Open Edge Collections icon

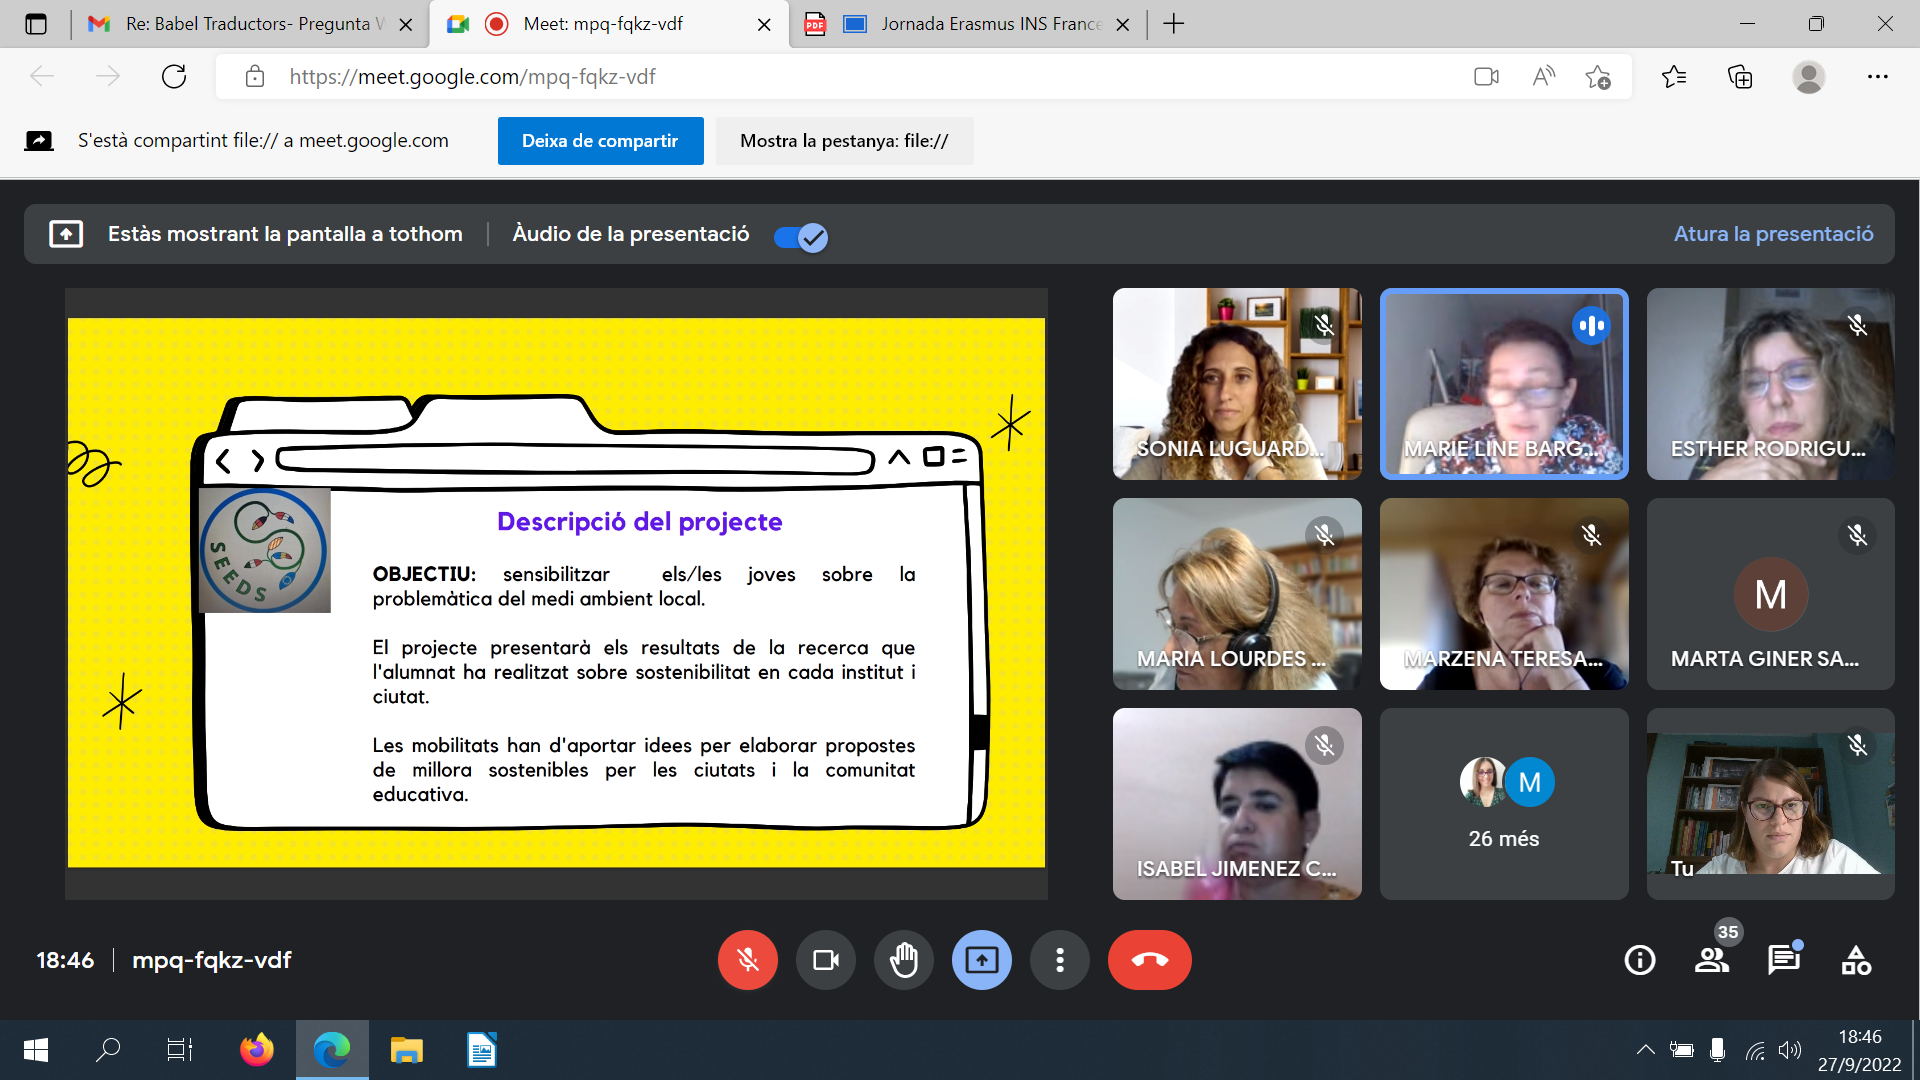coord(1740,77)
